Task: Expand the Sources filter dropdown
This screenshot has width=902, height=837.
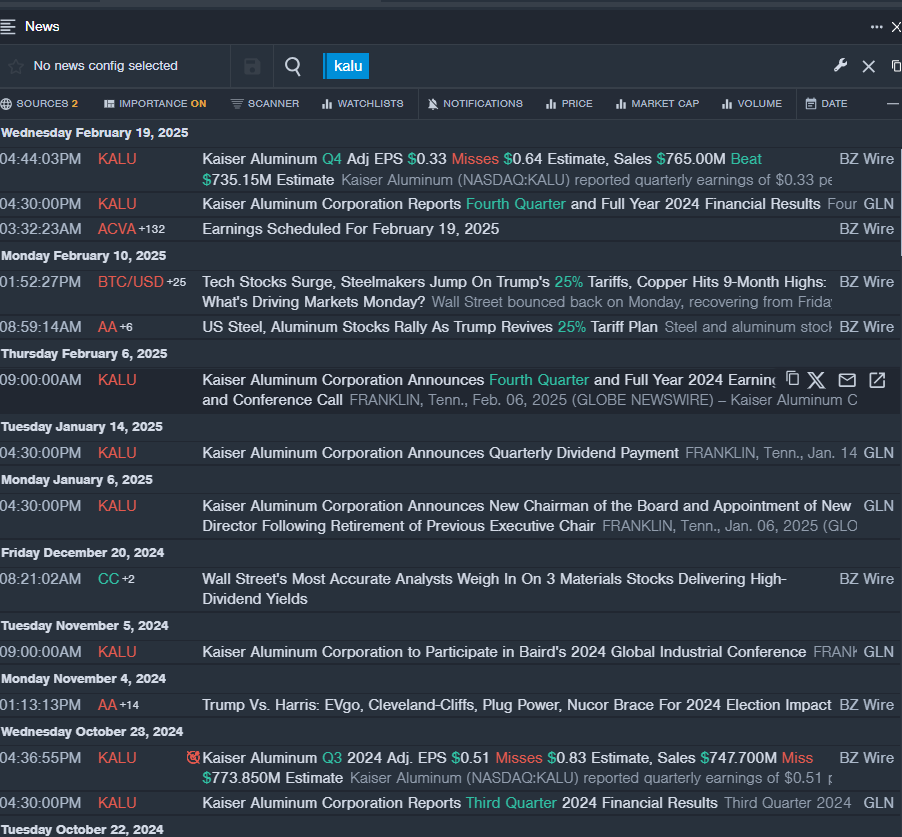Action: click(x=40, y=104)
